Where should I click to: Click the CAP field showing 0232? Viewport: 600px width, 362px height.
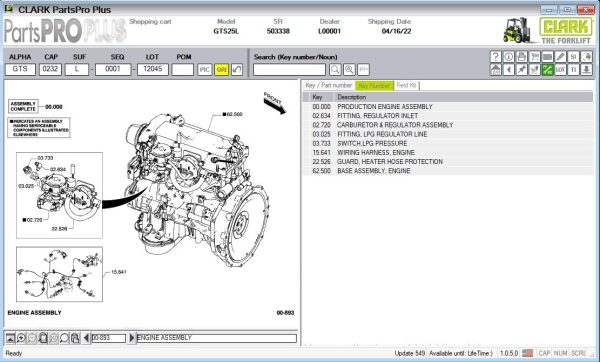[x=50, y=69]
